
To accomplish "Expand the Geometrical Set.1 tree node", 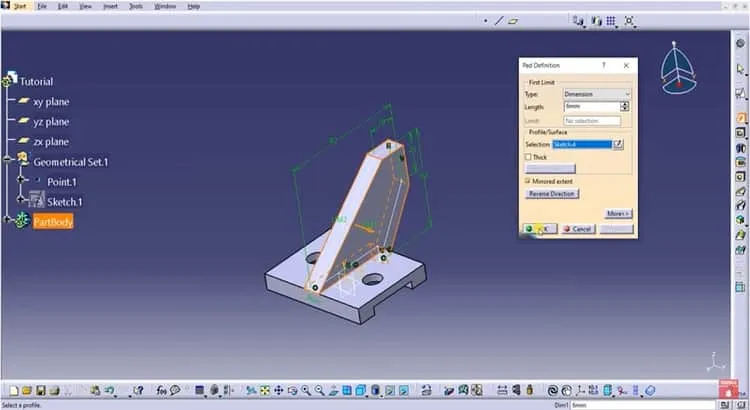I will point(7,159).
